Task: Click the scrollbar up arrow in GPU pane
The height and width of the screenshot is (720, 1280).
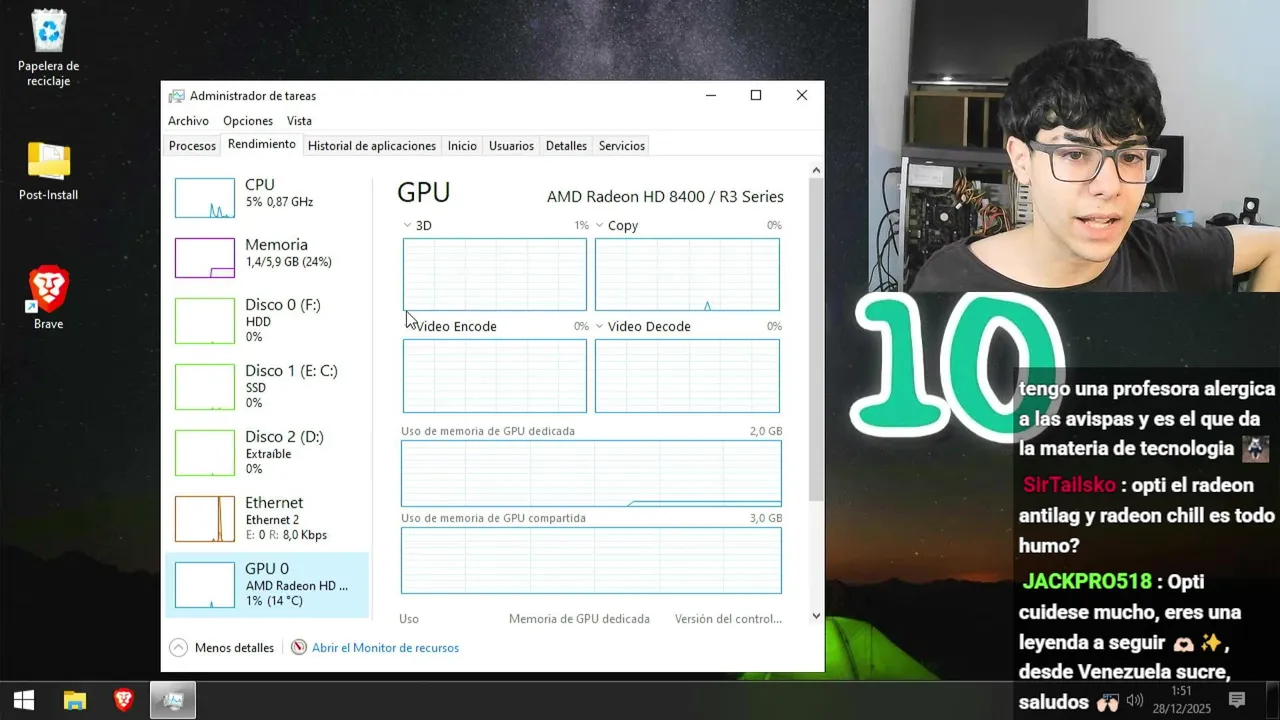Action: (816, 171)
